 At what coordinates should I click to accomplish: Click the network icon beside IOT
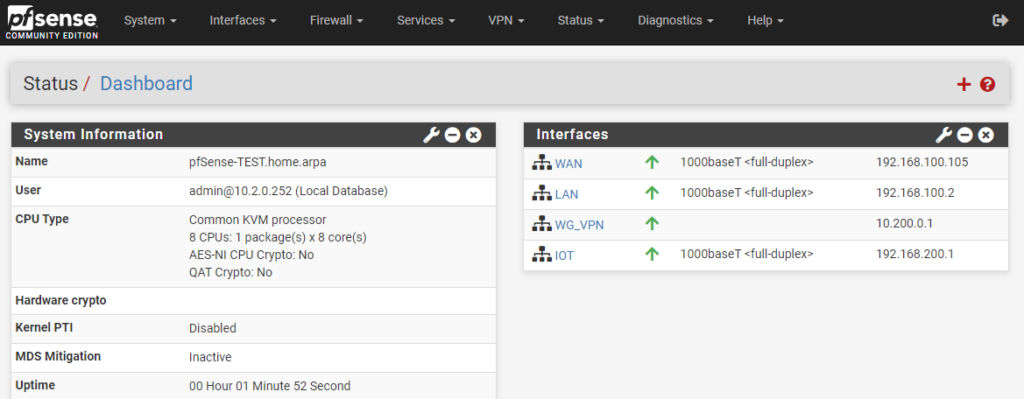click(x=541, y=255)
